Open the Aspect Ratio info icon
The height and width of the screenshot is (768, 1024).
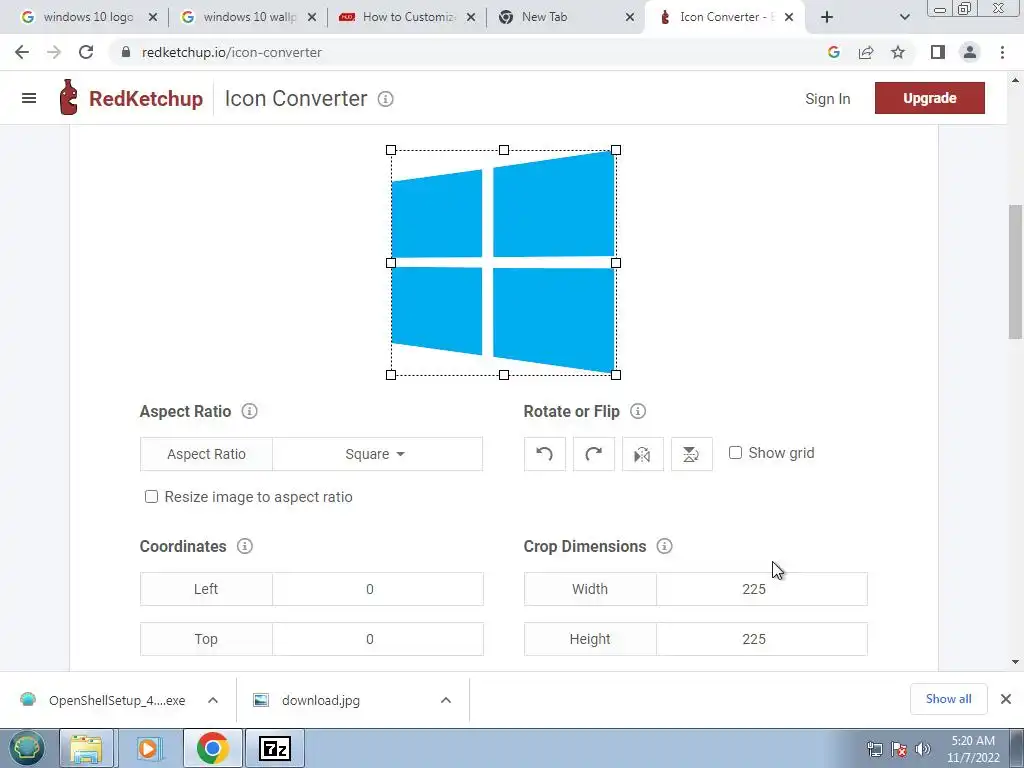pyautogui.click(x=249, y=411)
